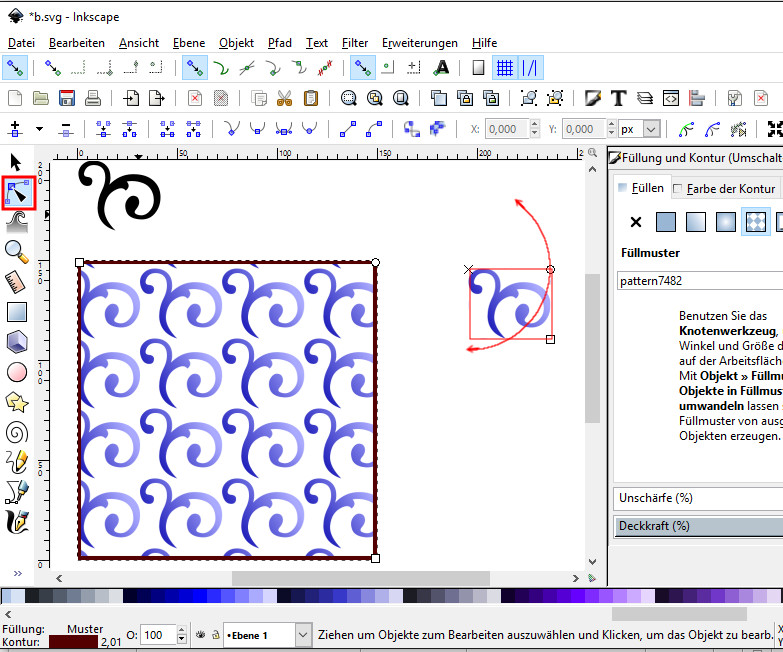Open the Pfad menu

point(280,43)
